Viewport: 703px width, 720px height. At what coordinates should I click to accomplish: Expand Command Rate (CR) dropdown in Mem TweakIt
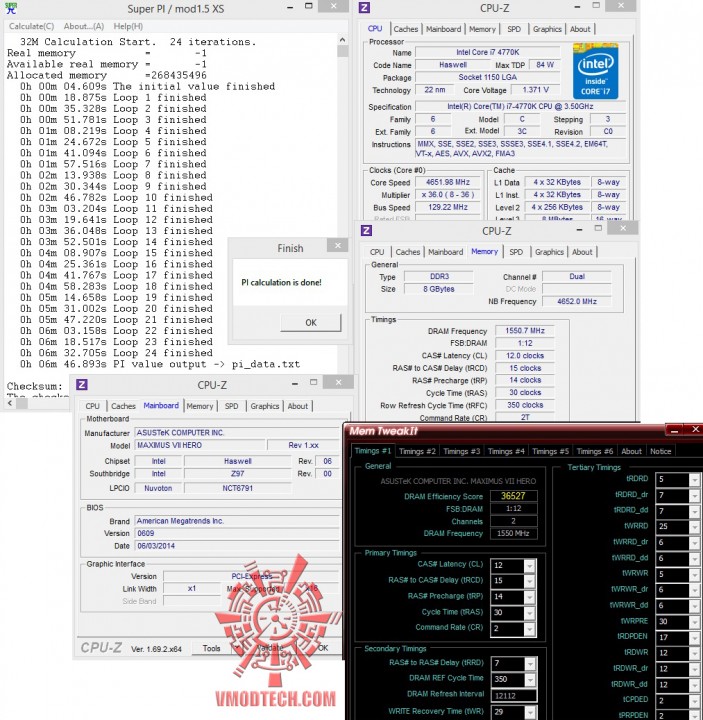[x=529, y=628]
